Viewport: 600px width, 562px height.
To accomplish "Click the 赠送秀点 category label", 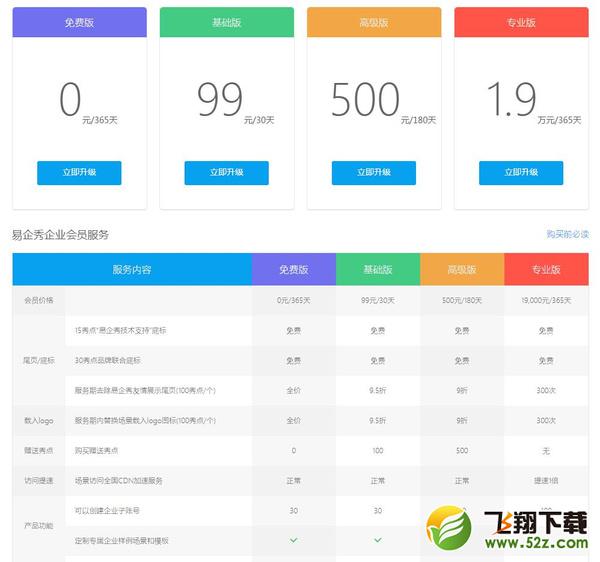I will coord(39,450).
